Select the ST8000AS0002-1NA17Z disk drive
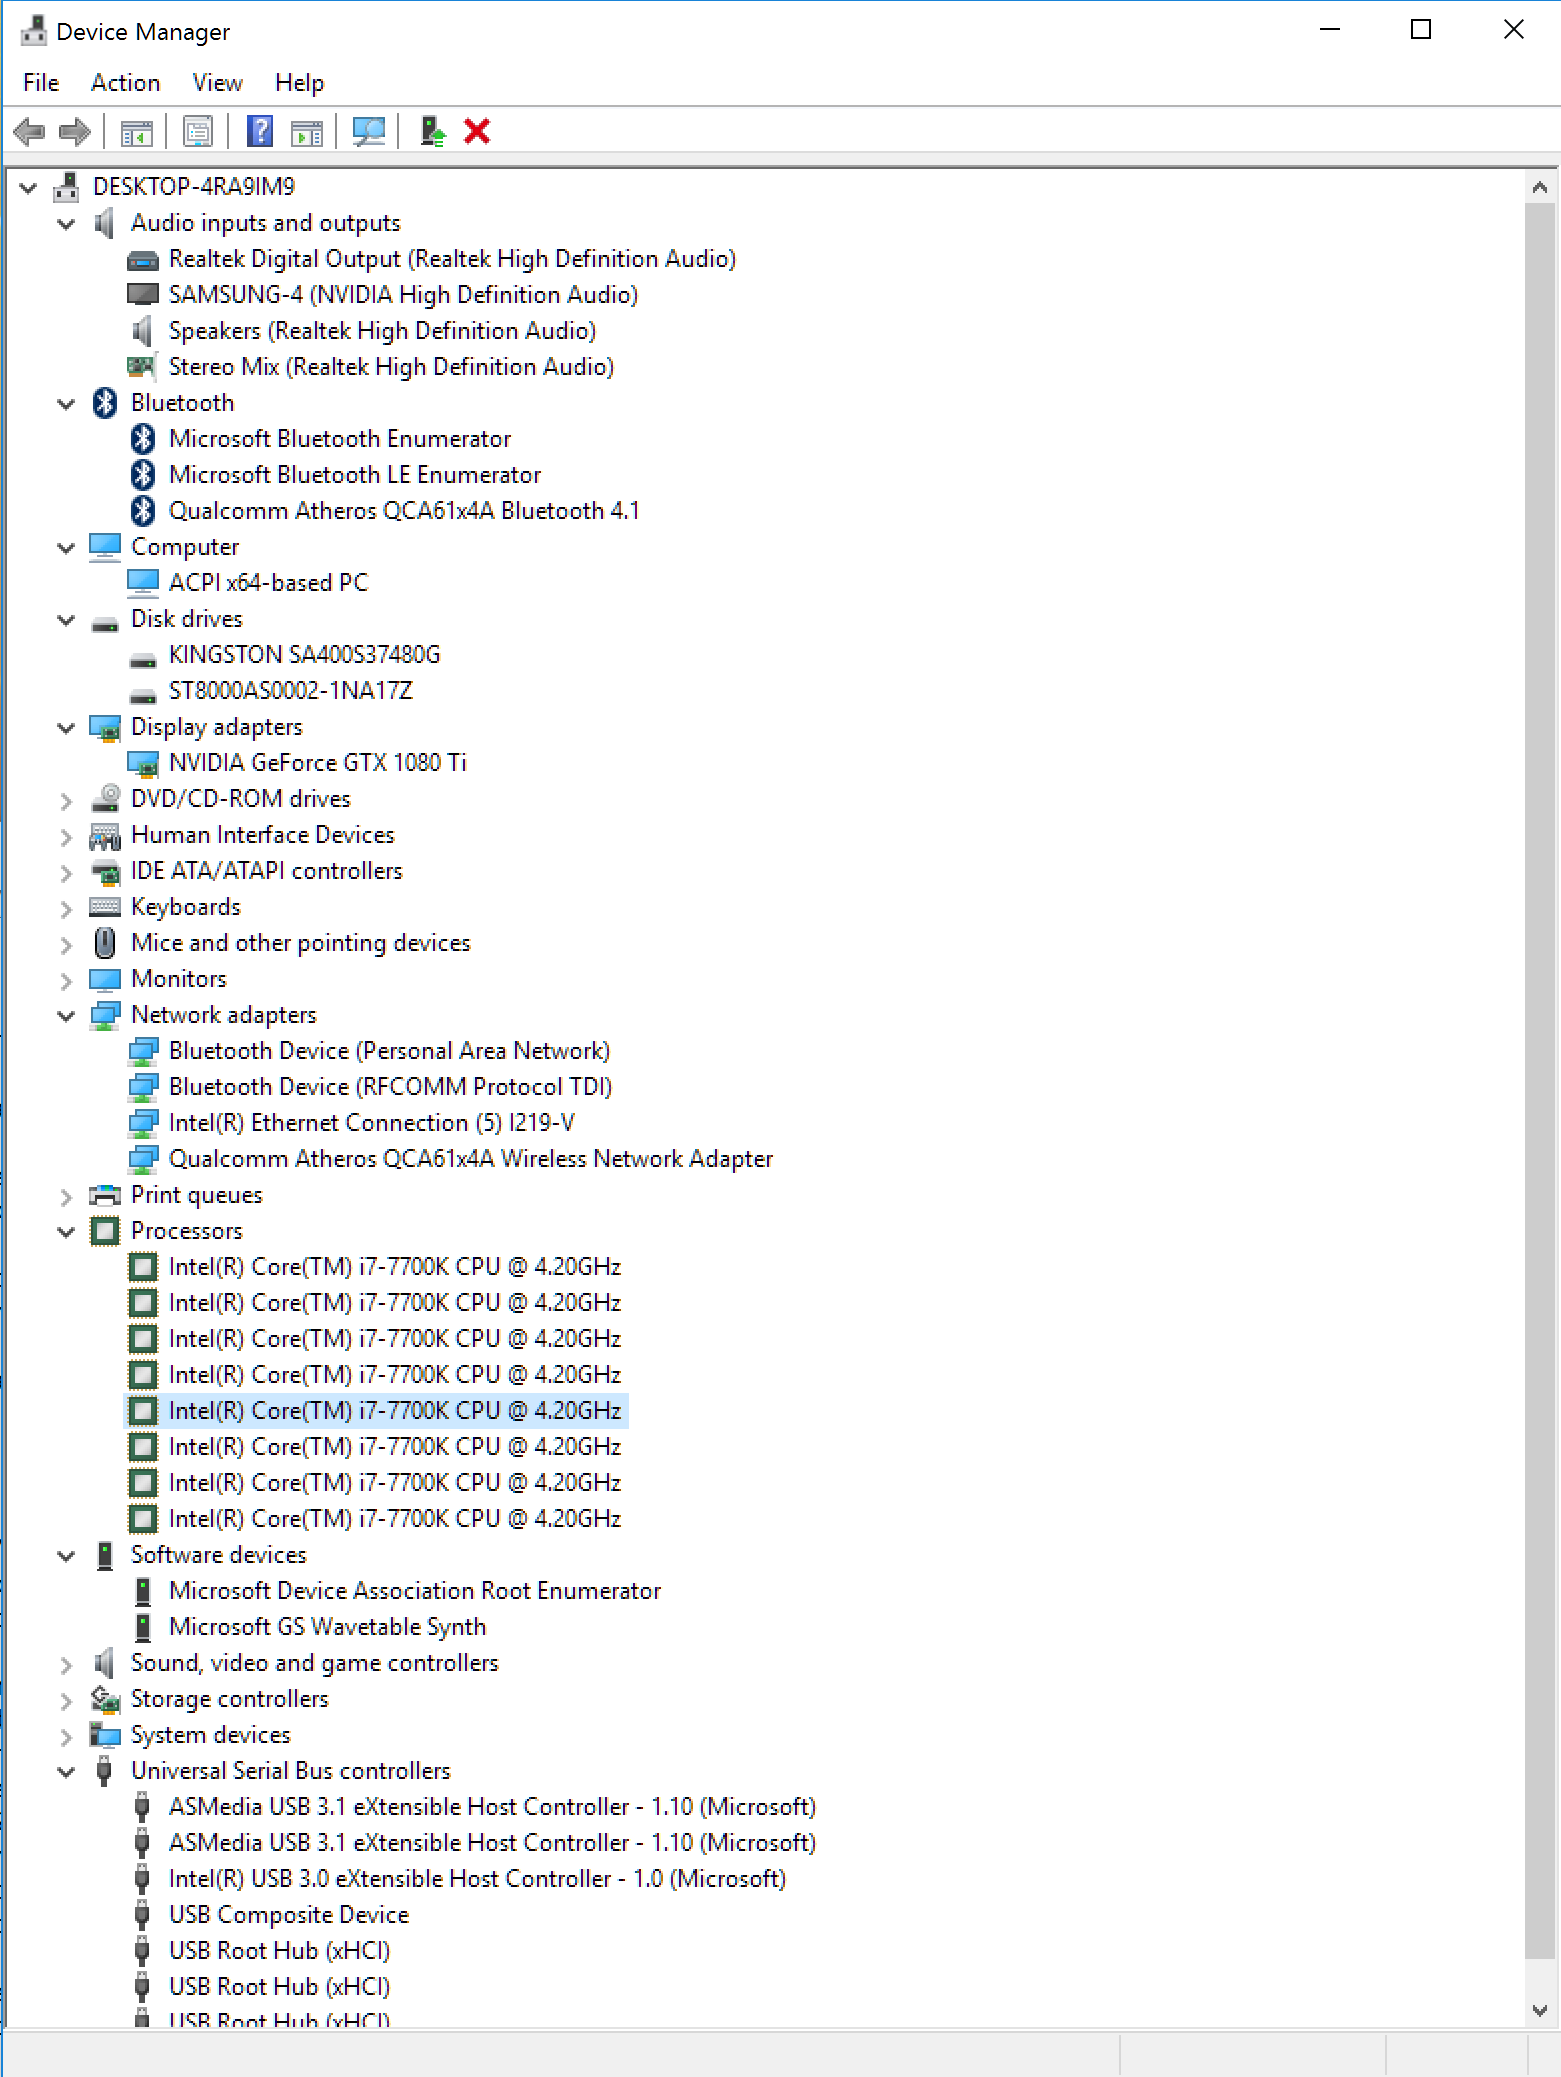1561x2077 pixels. (x=290, y=691)
